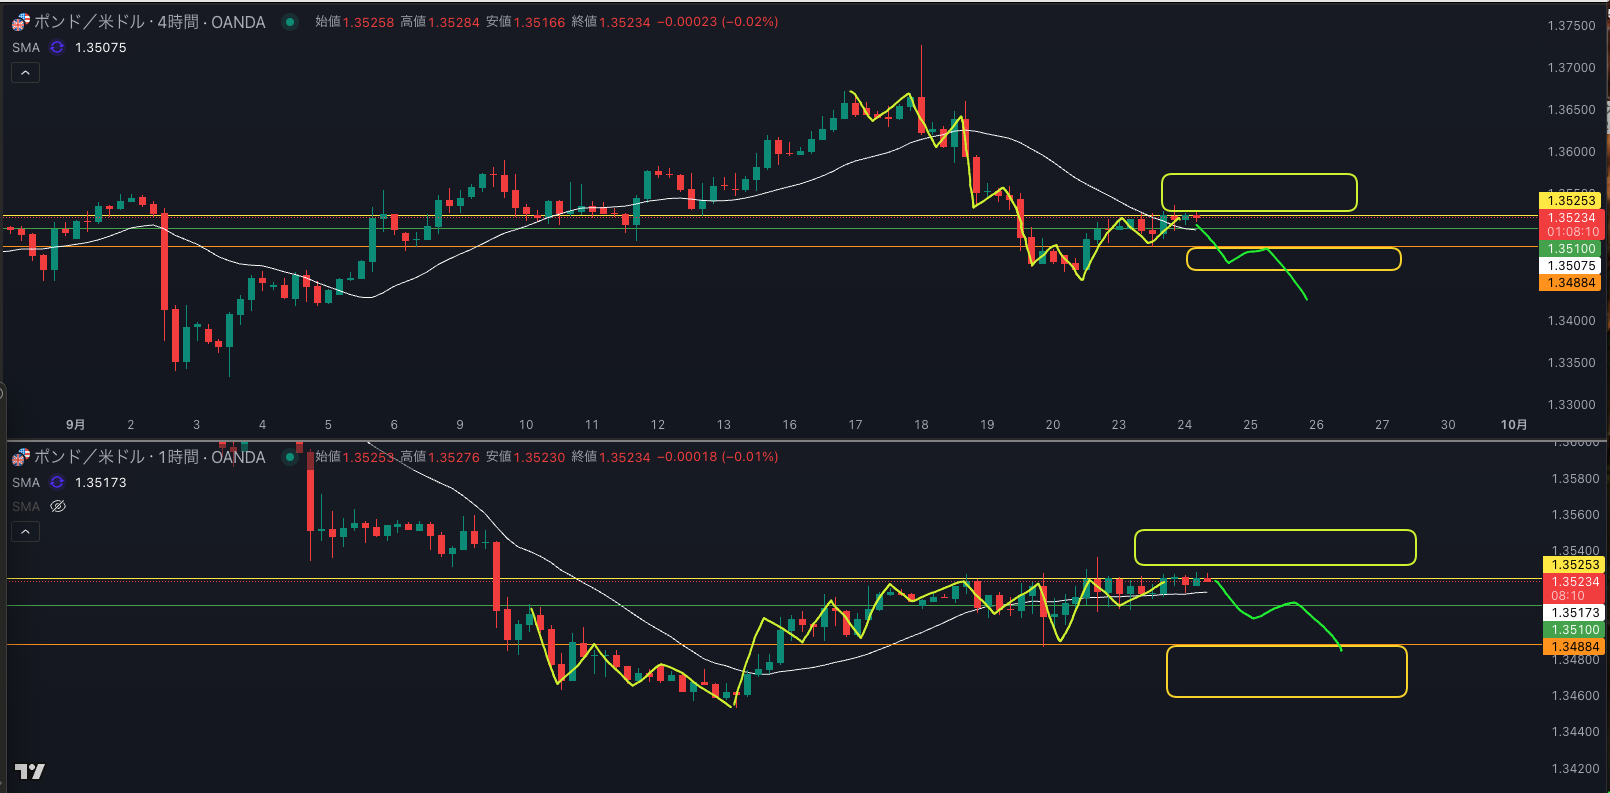
Task: Click the hidden greyed-out SMA label on 1-hour chart
Action: click(x=26, y=506)
